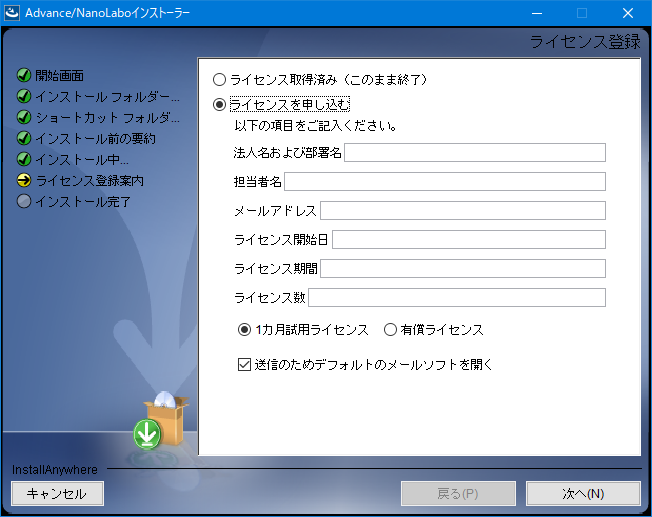
Task: Focus the ライセンス期間 input field
Action: [463, 269]
